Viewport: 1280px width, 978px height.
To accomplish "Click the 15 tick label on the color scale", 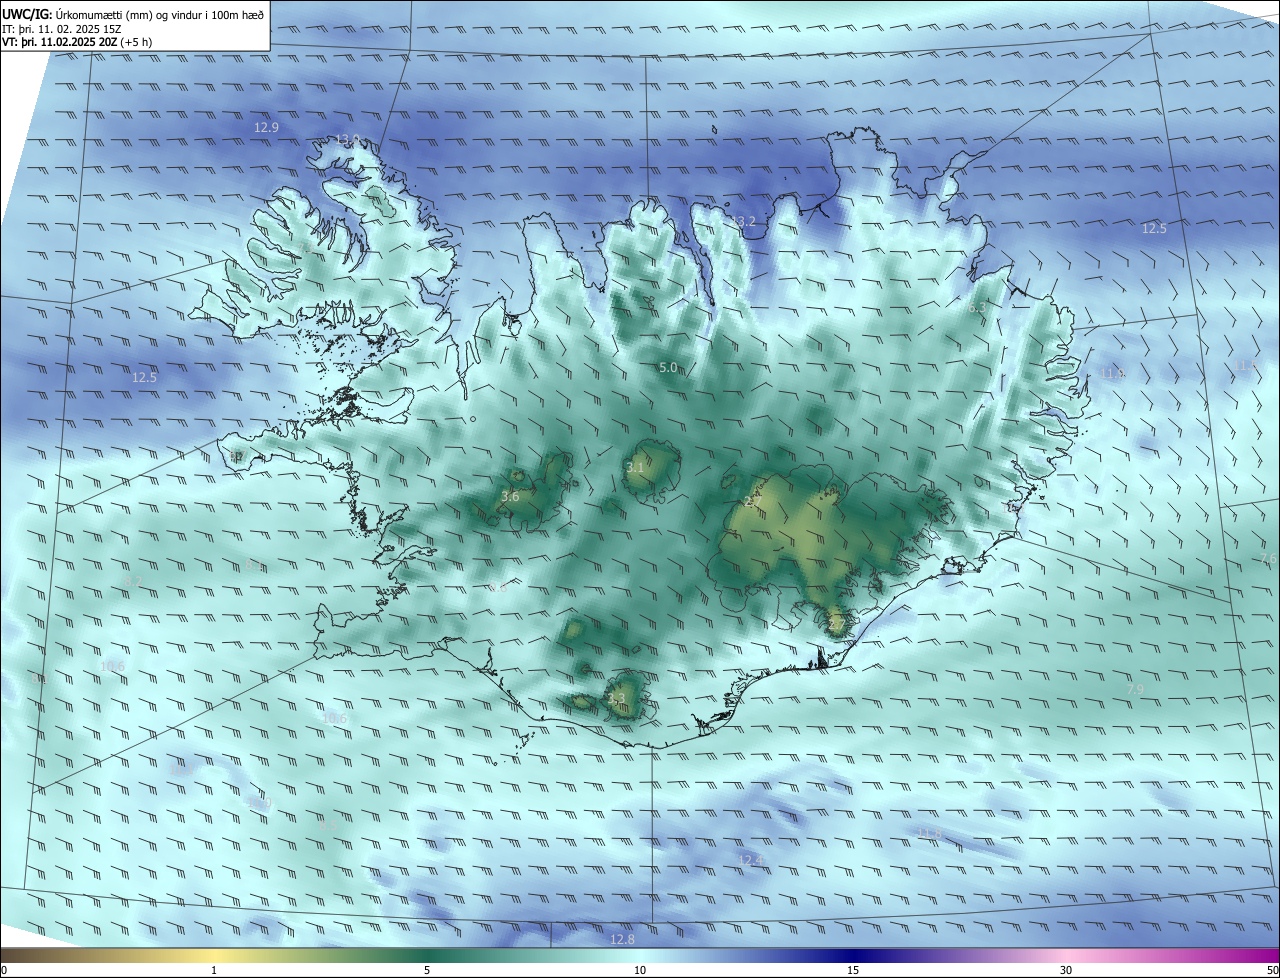I will pyautogui.click(x=853, y=970).
